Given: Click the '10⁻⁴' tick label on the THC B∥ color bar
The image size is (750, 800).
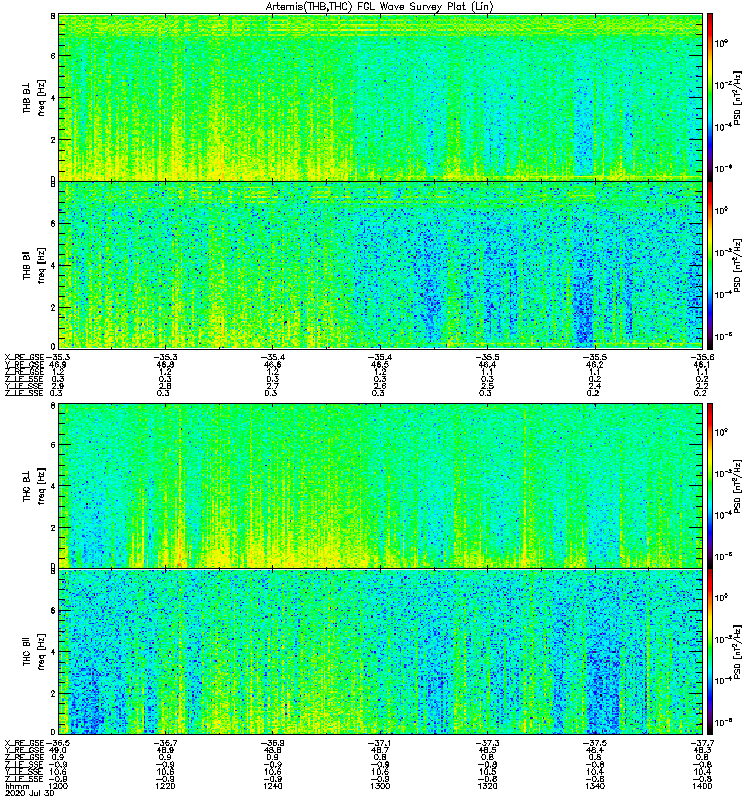Looking at the screenshot, I should [x=722, y=680].
